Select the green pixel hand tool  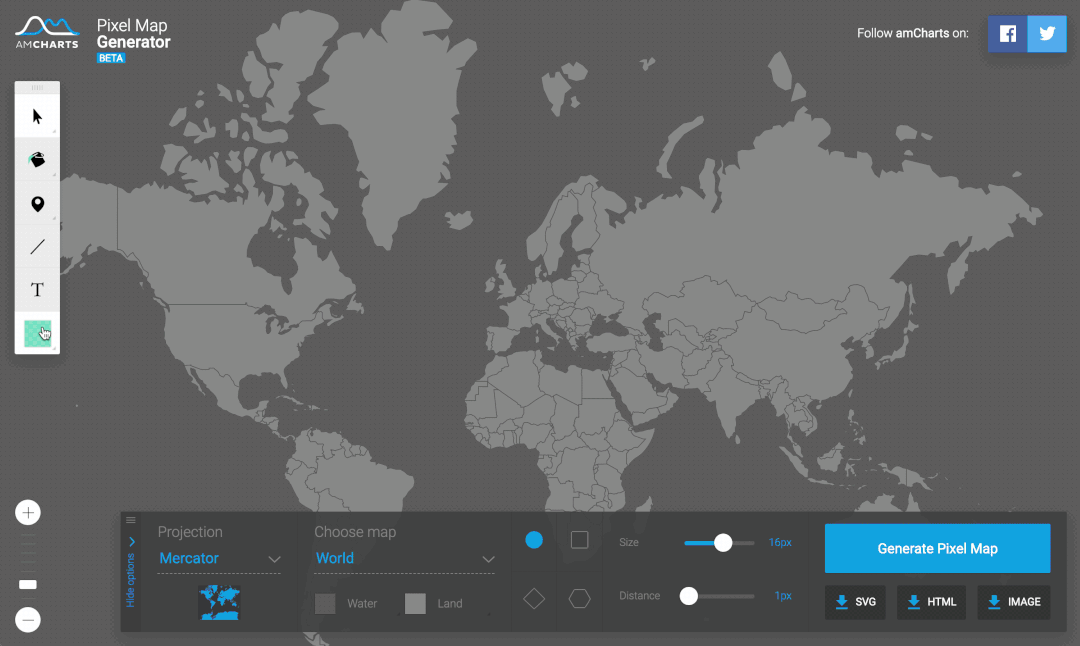pos(37,333)
